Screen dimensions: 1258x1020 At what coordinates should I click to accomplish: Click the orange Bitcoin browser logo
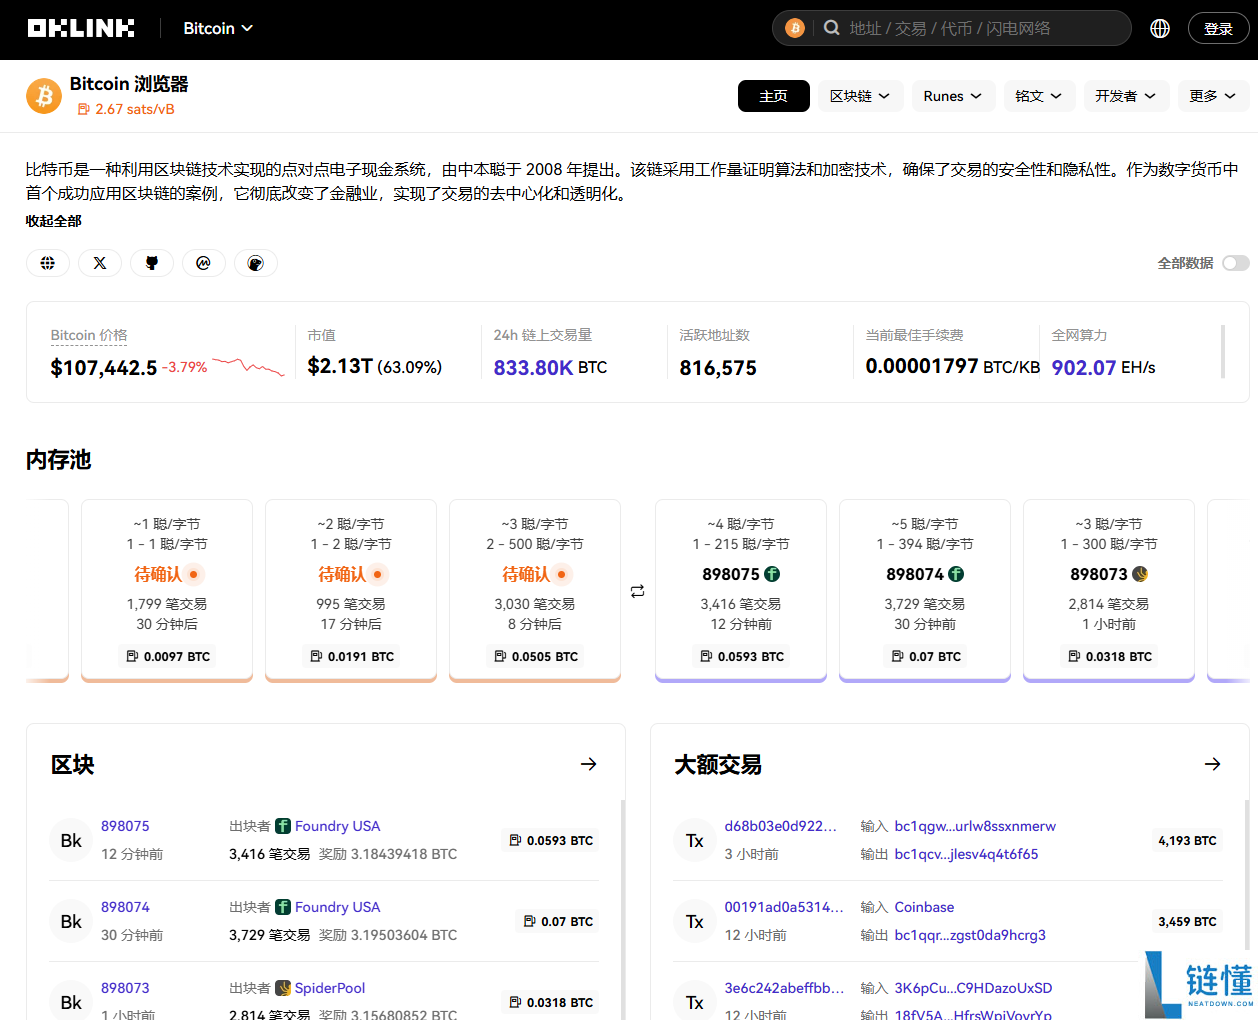tap(44, 96)
